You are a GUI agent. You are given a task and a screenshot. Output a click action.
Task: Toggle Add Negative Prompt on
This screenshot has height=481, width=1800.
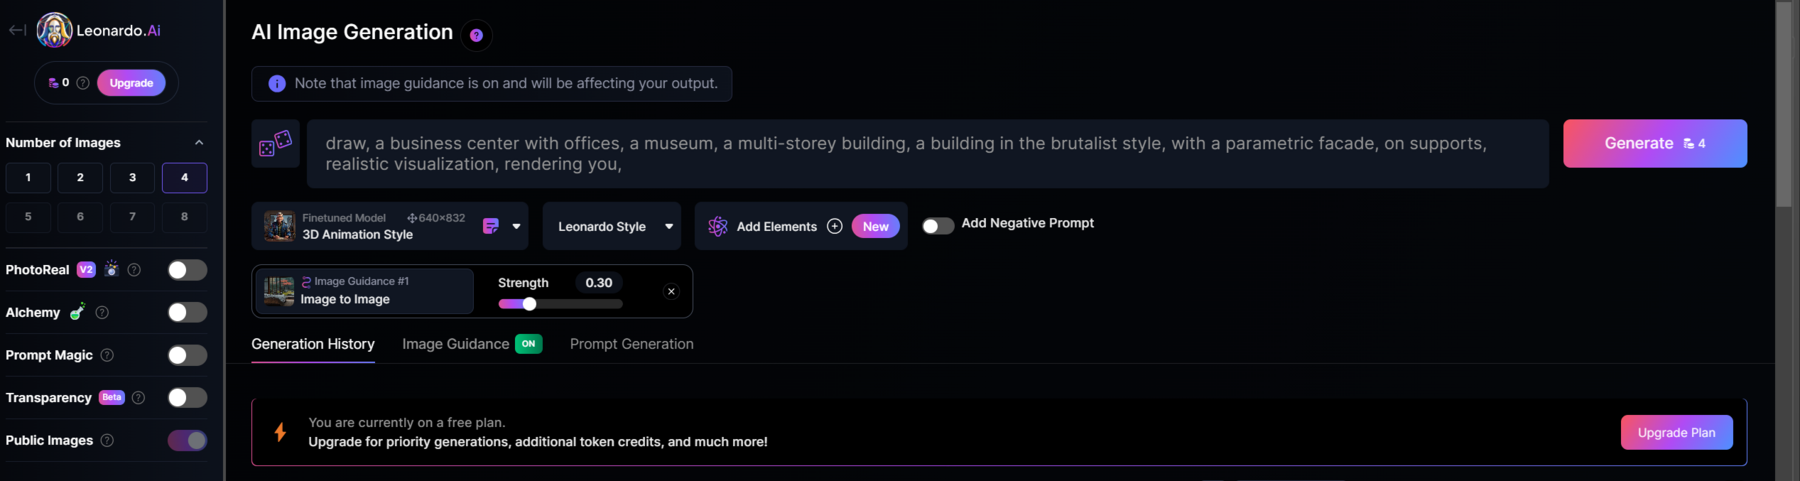[x=937, y=225]
